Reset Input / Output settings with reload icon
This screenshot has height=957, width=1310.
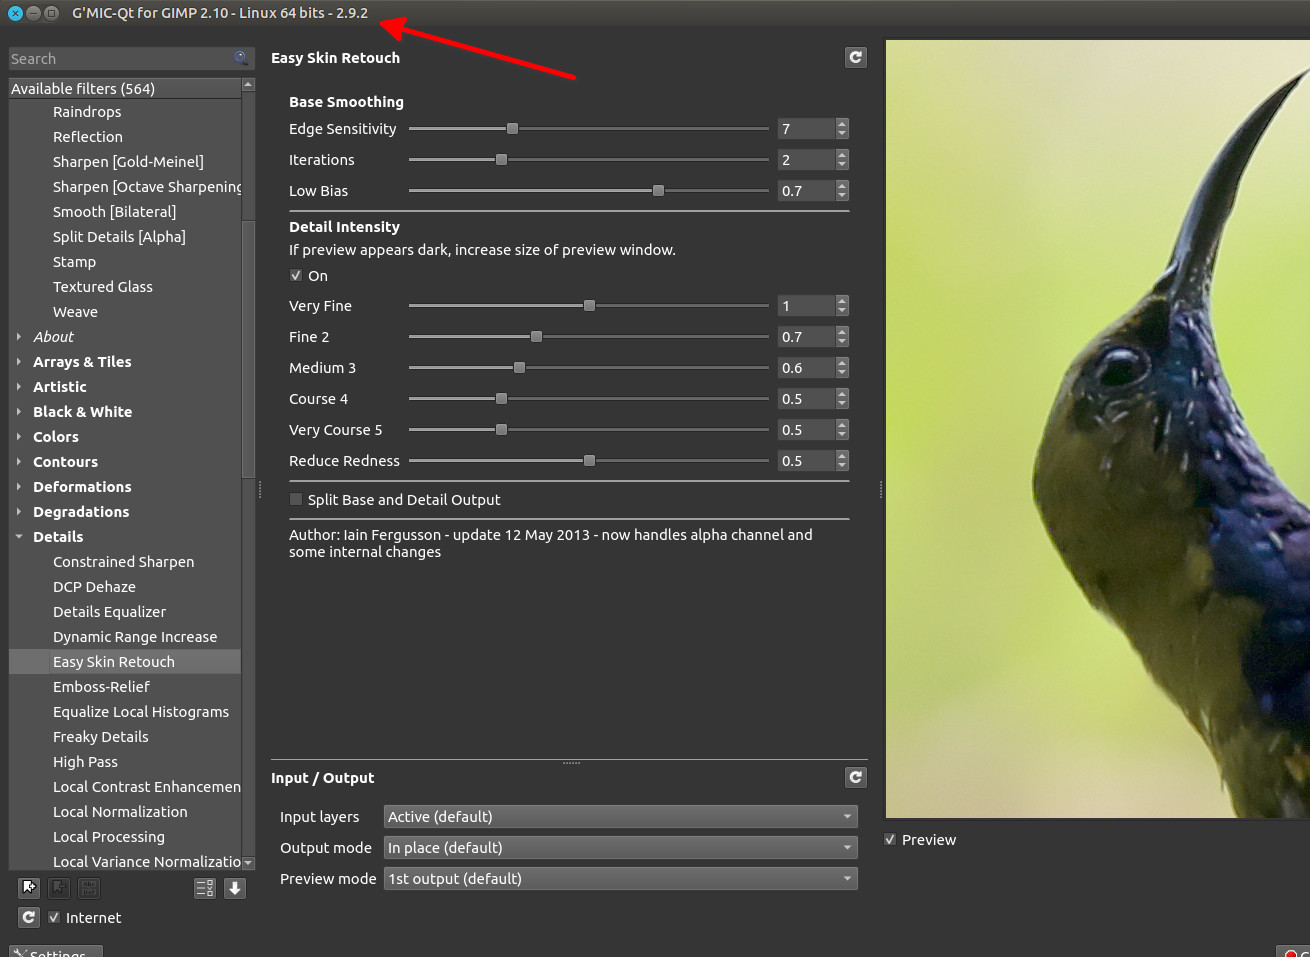click(855, 778)
